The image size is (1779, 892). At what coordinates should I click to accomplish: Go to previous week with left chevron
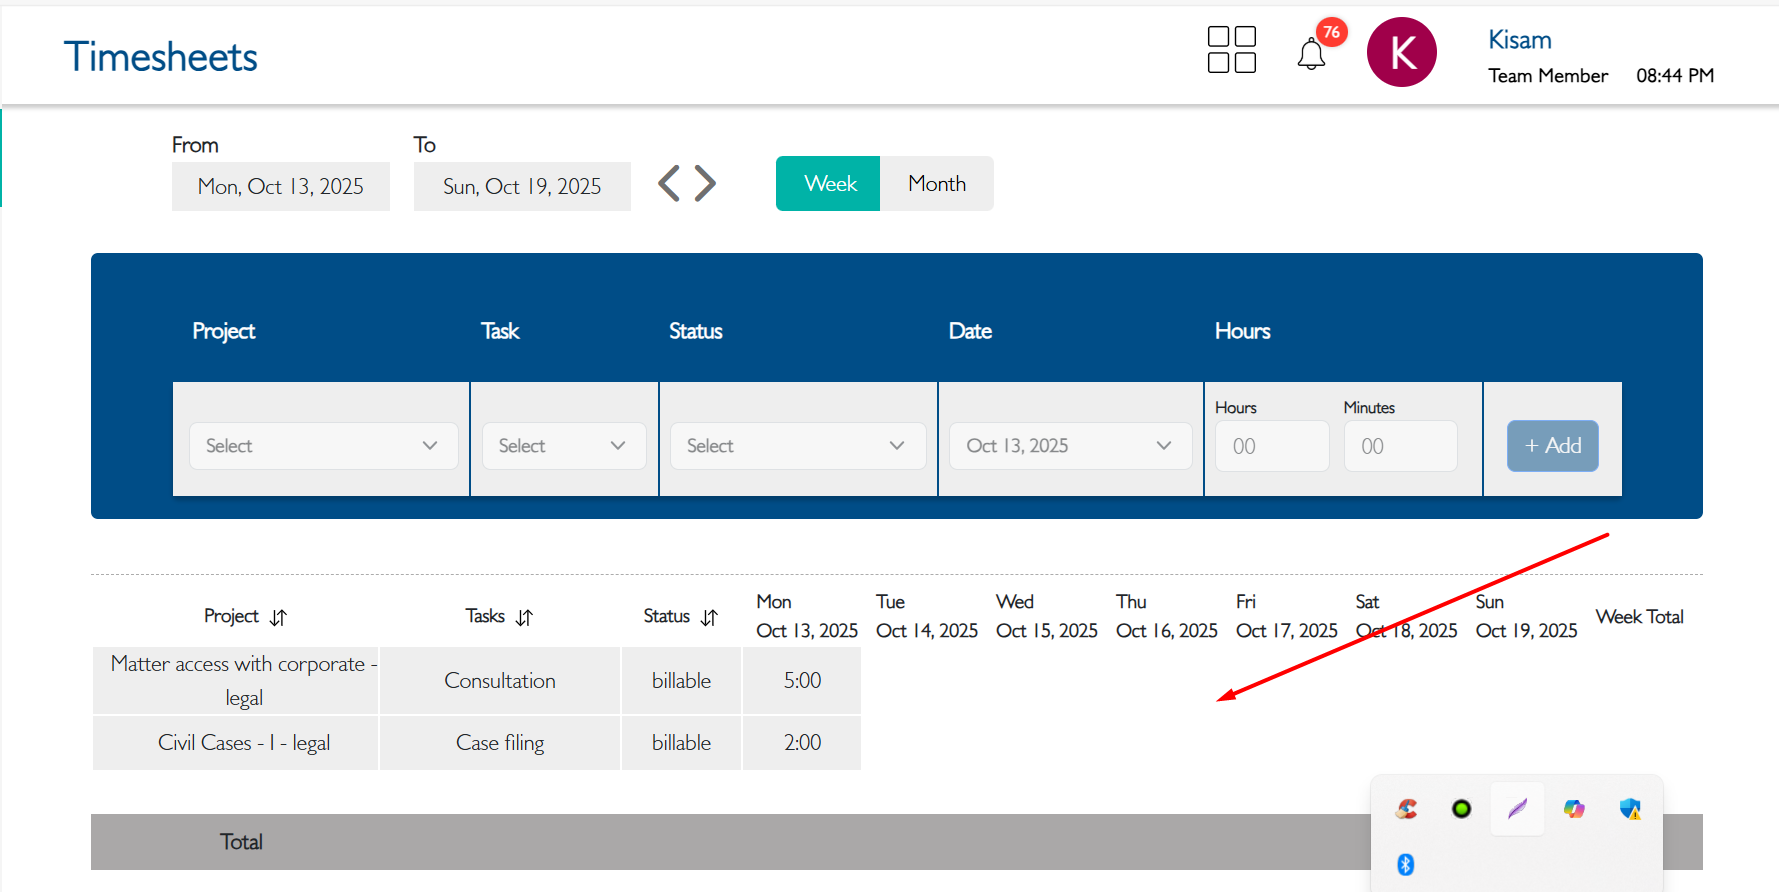coord(669,184)
